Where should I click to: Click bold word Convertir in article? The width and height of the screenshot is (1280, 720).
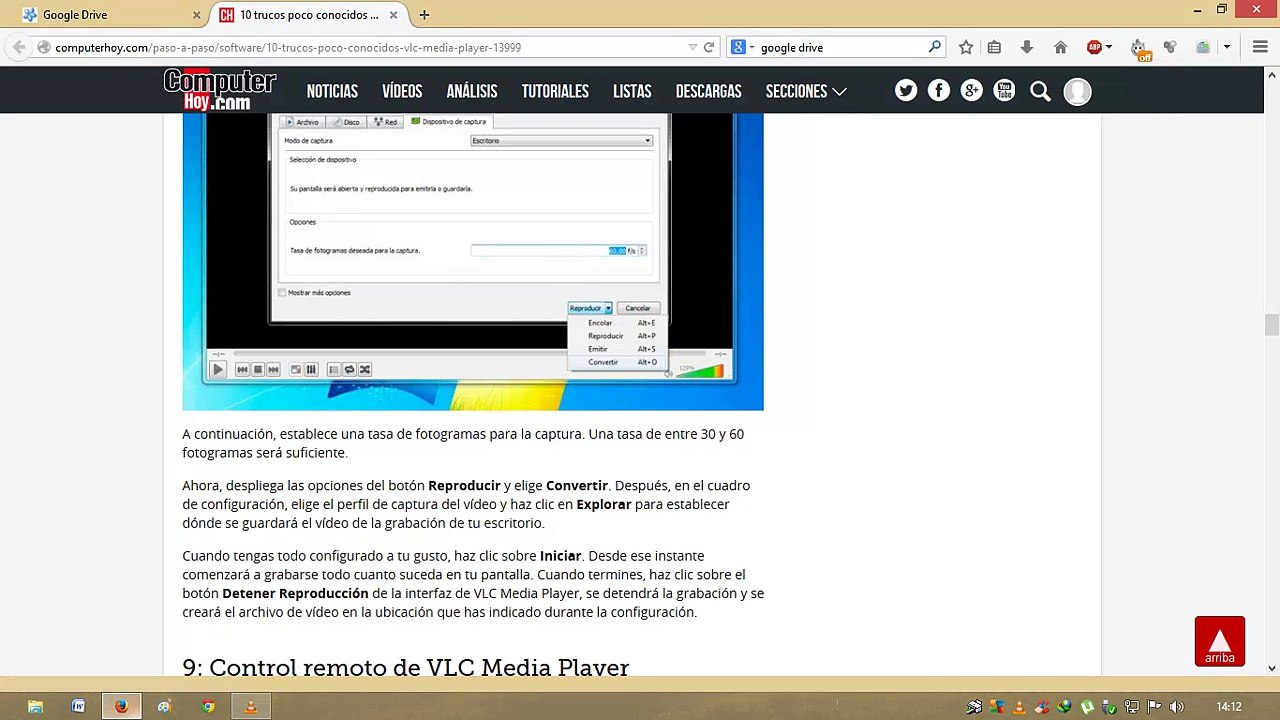(x=577, y=485)
